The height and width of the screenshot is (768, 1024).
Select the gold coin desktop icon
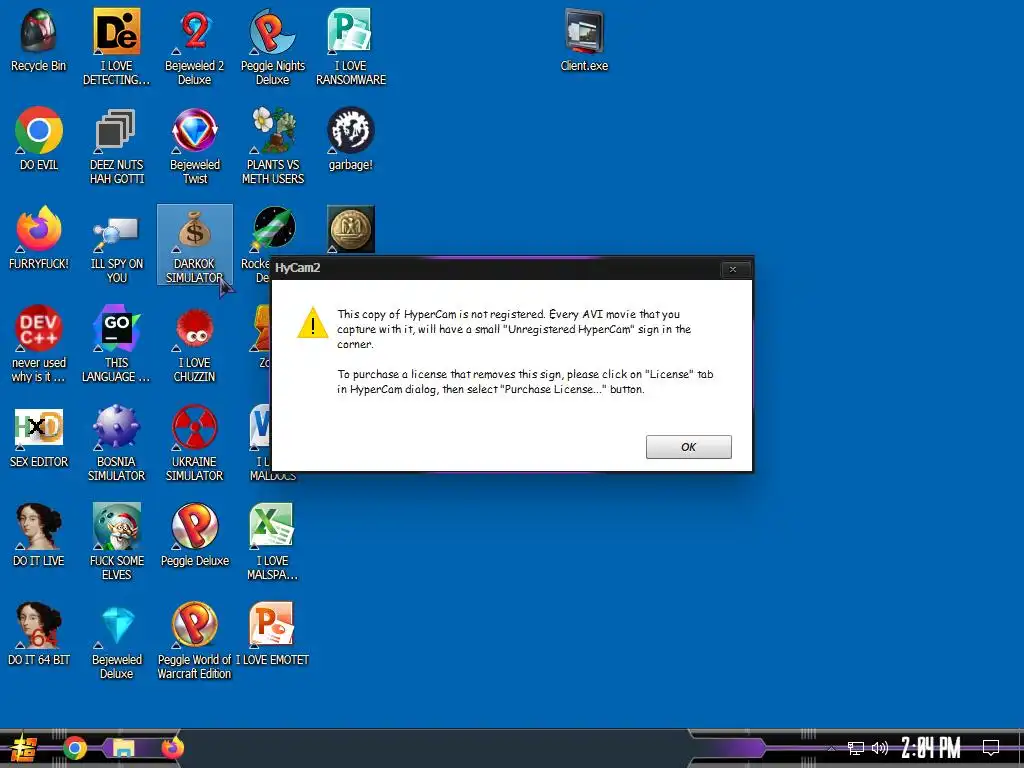(351, 229)
